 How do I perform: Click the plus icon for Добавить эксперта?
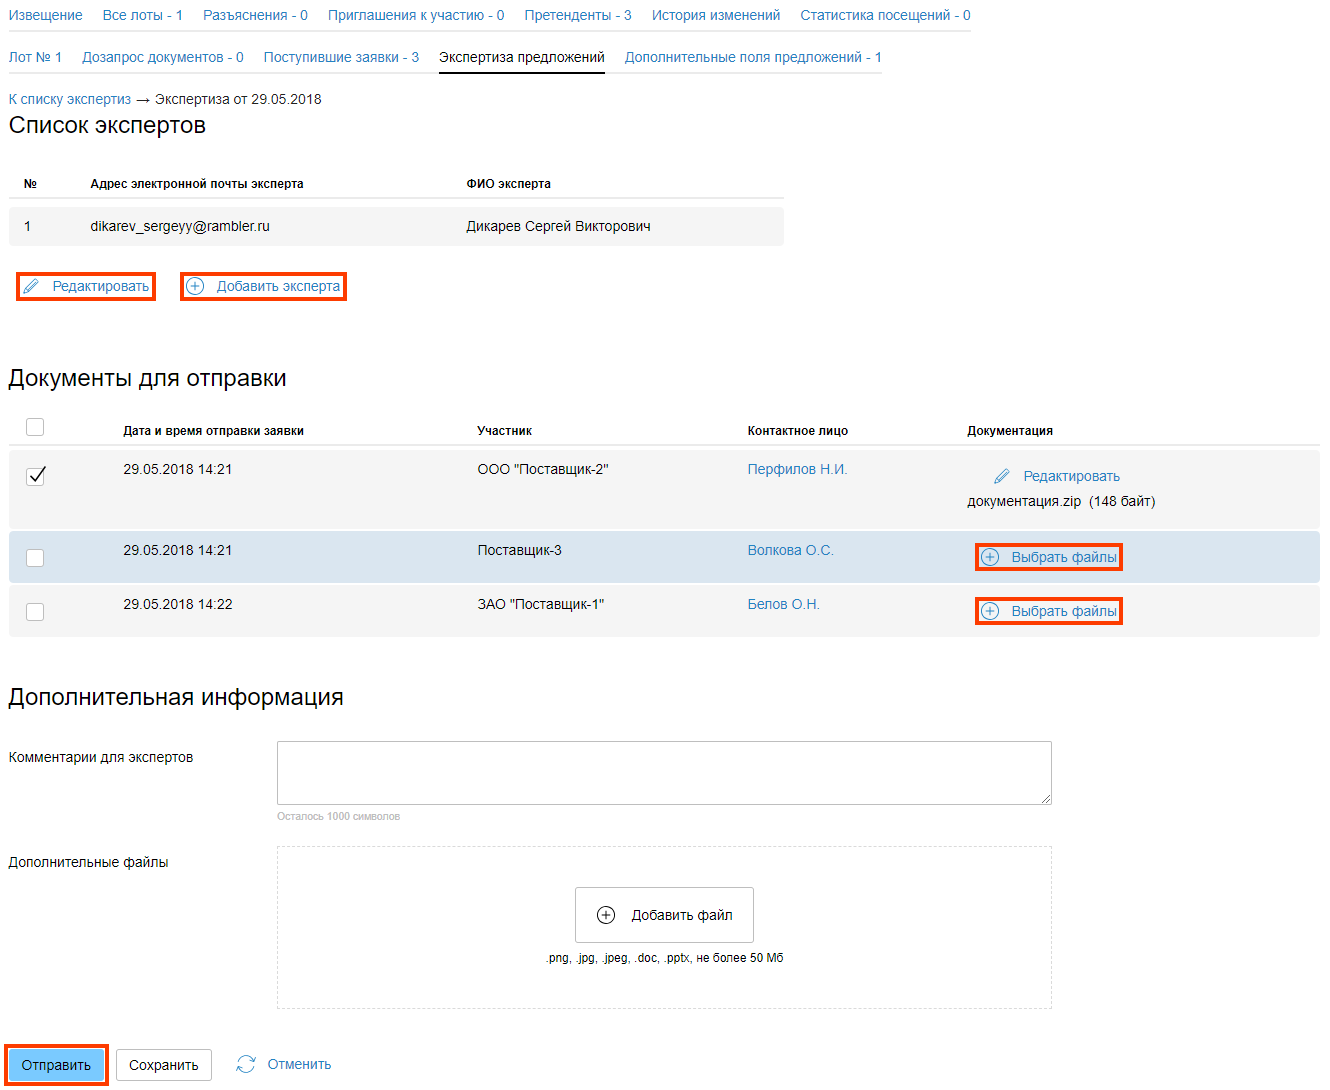coord(196,287)
